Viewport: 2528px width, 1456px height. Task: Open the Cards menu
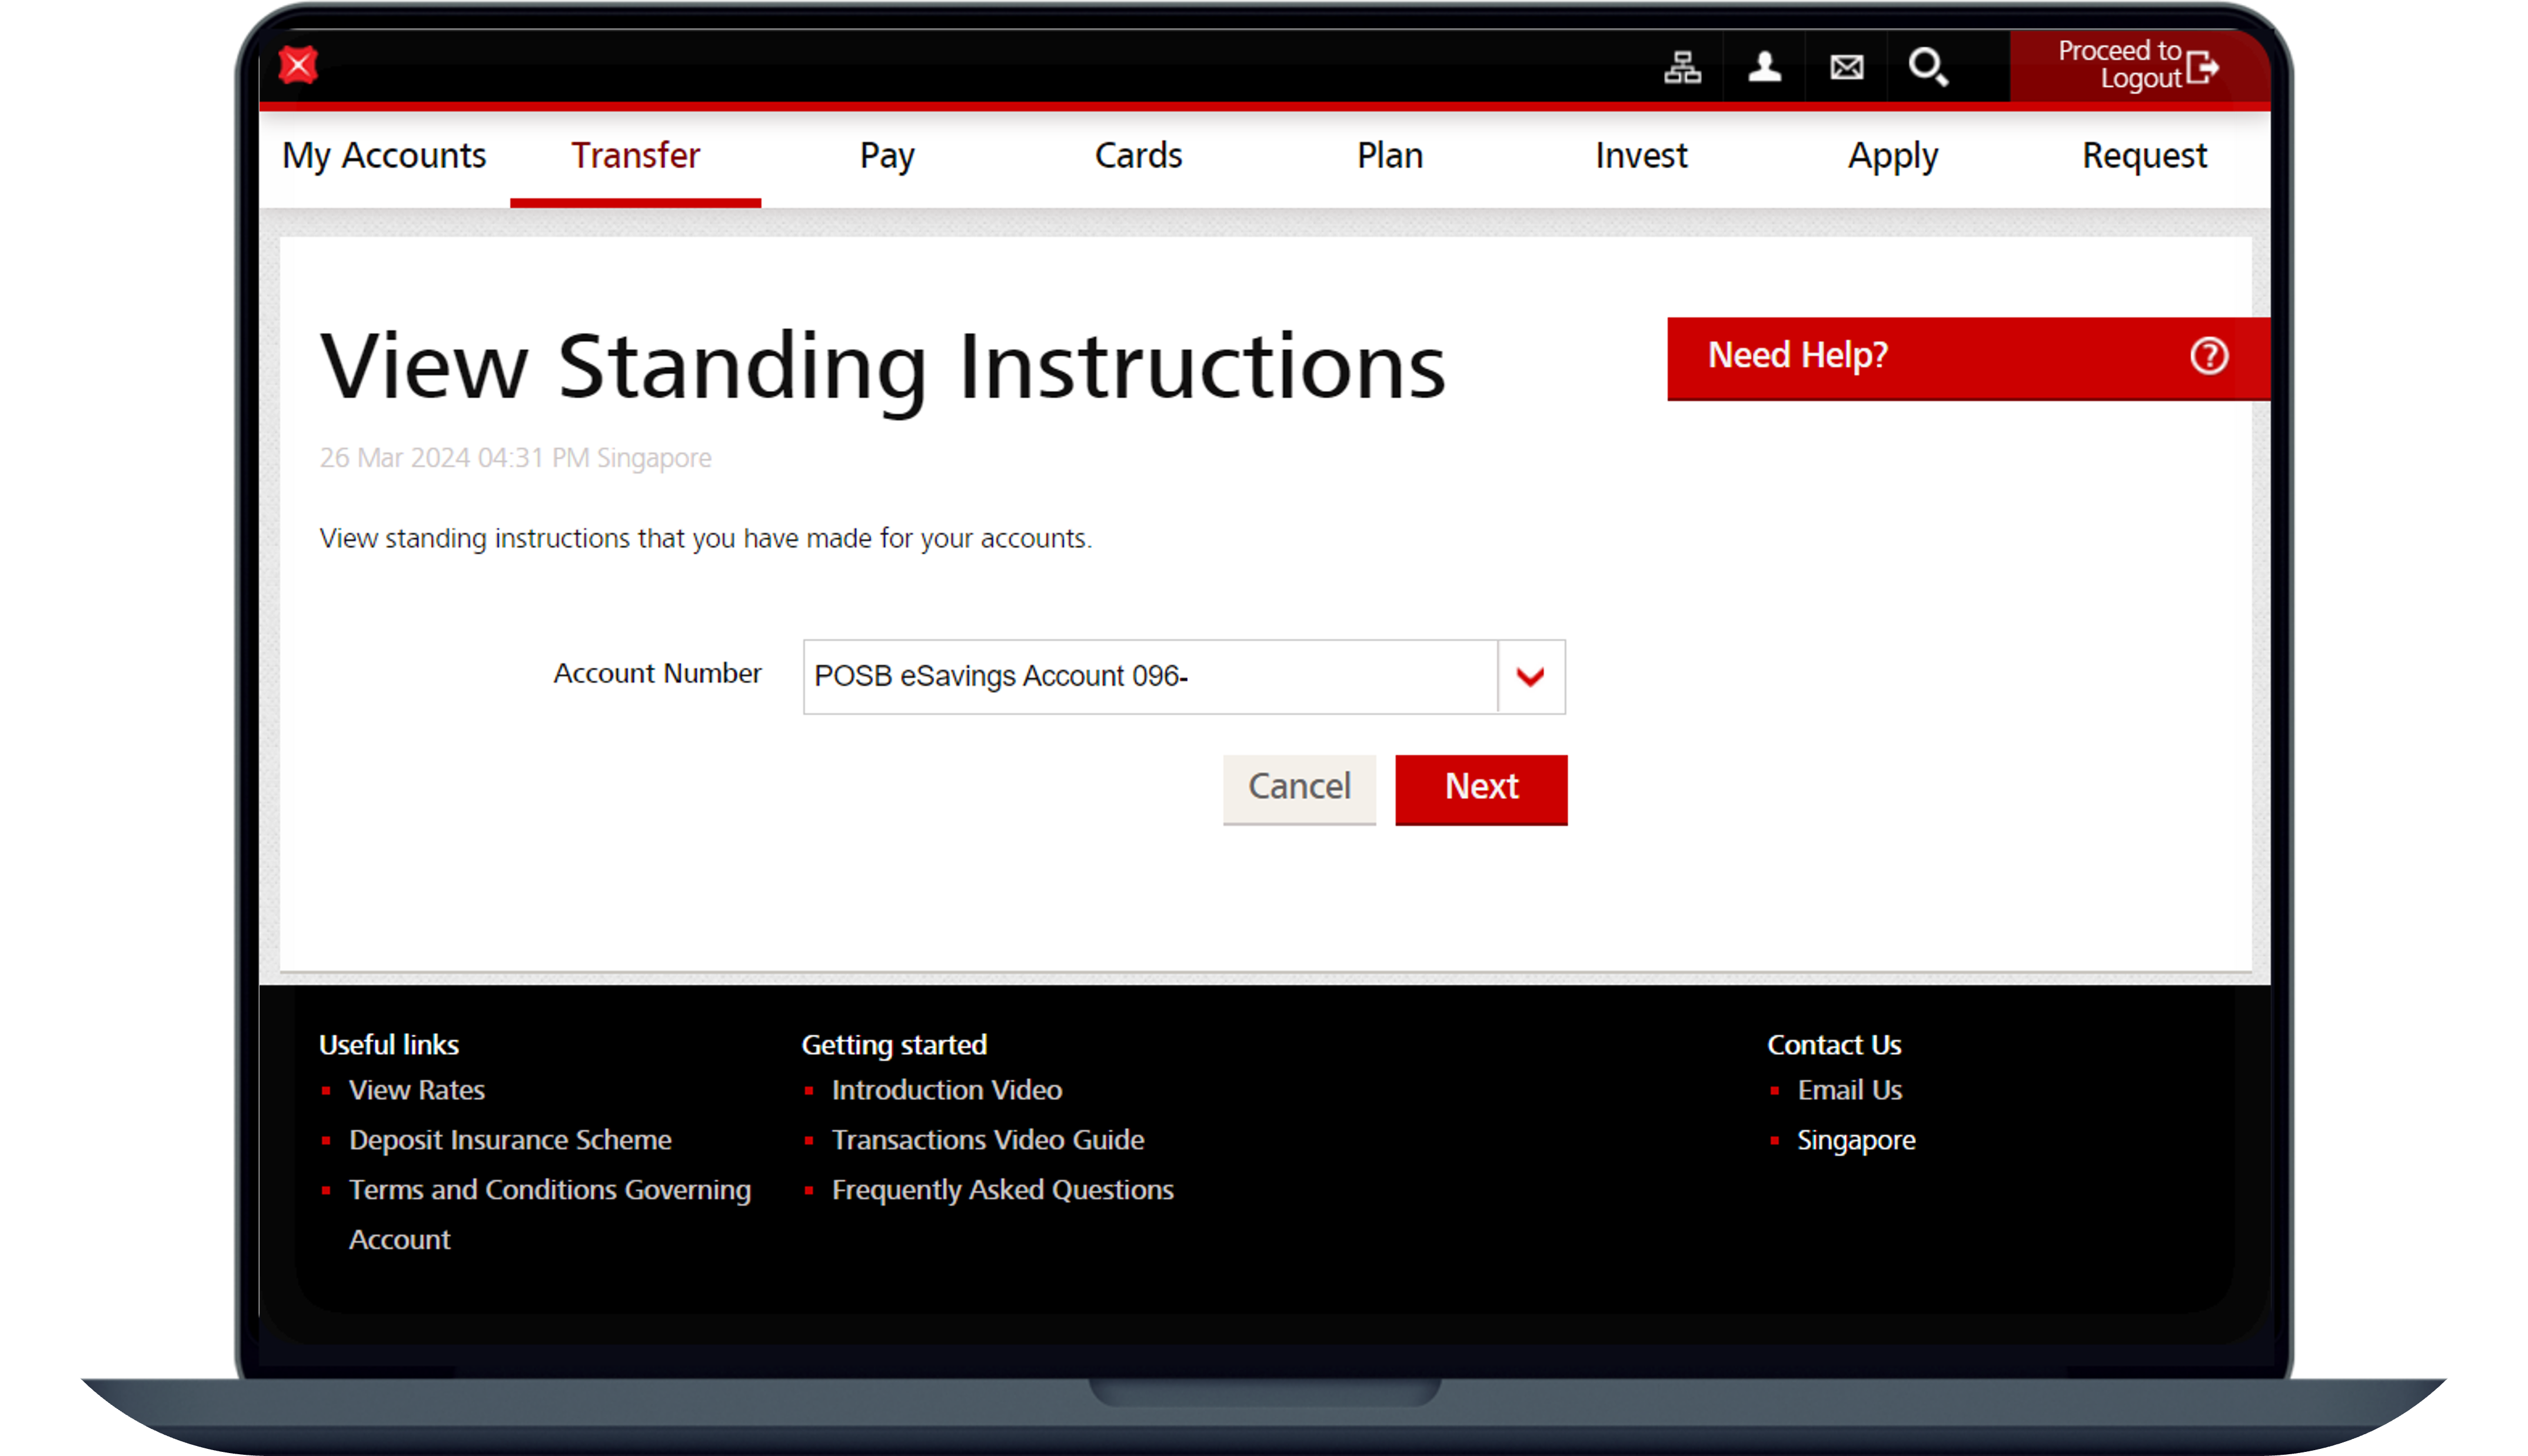[1138, 156]
